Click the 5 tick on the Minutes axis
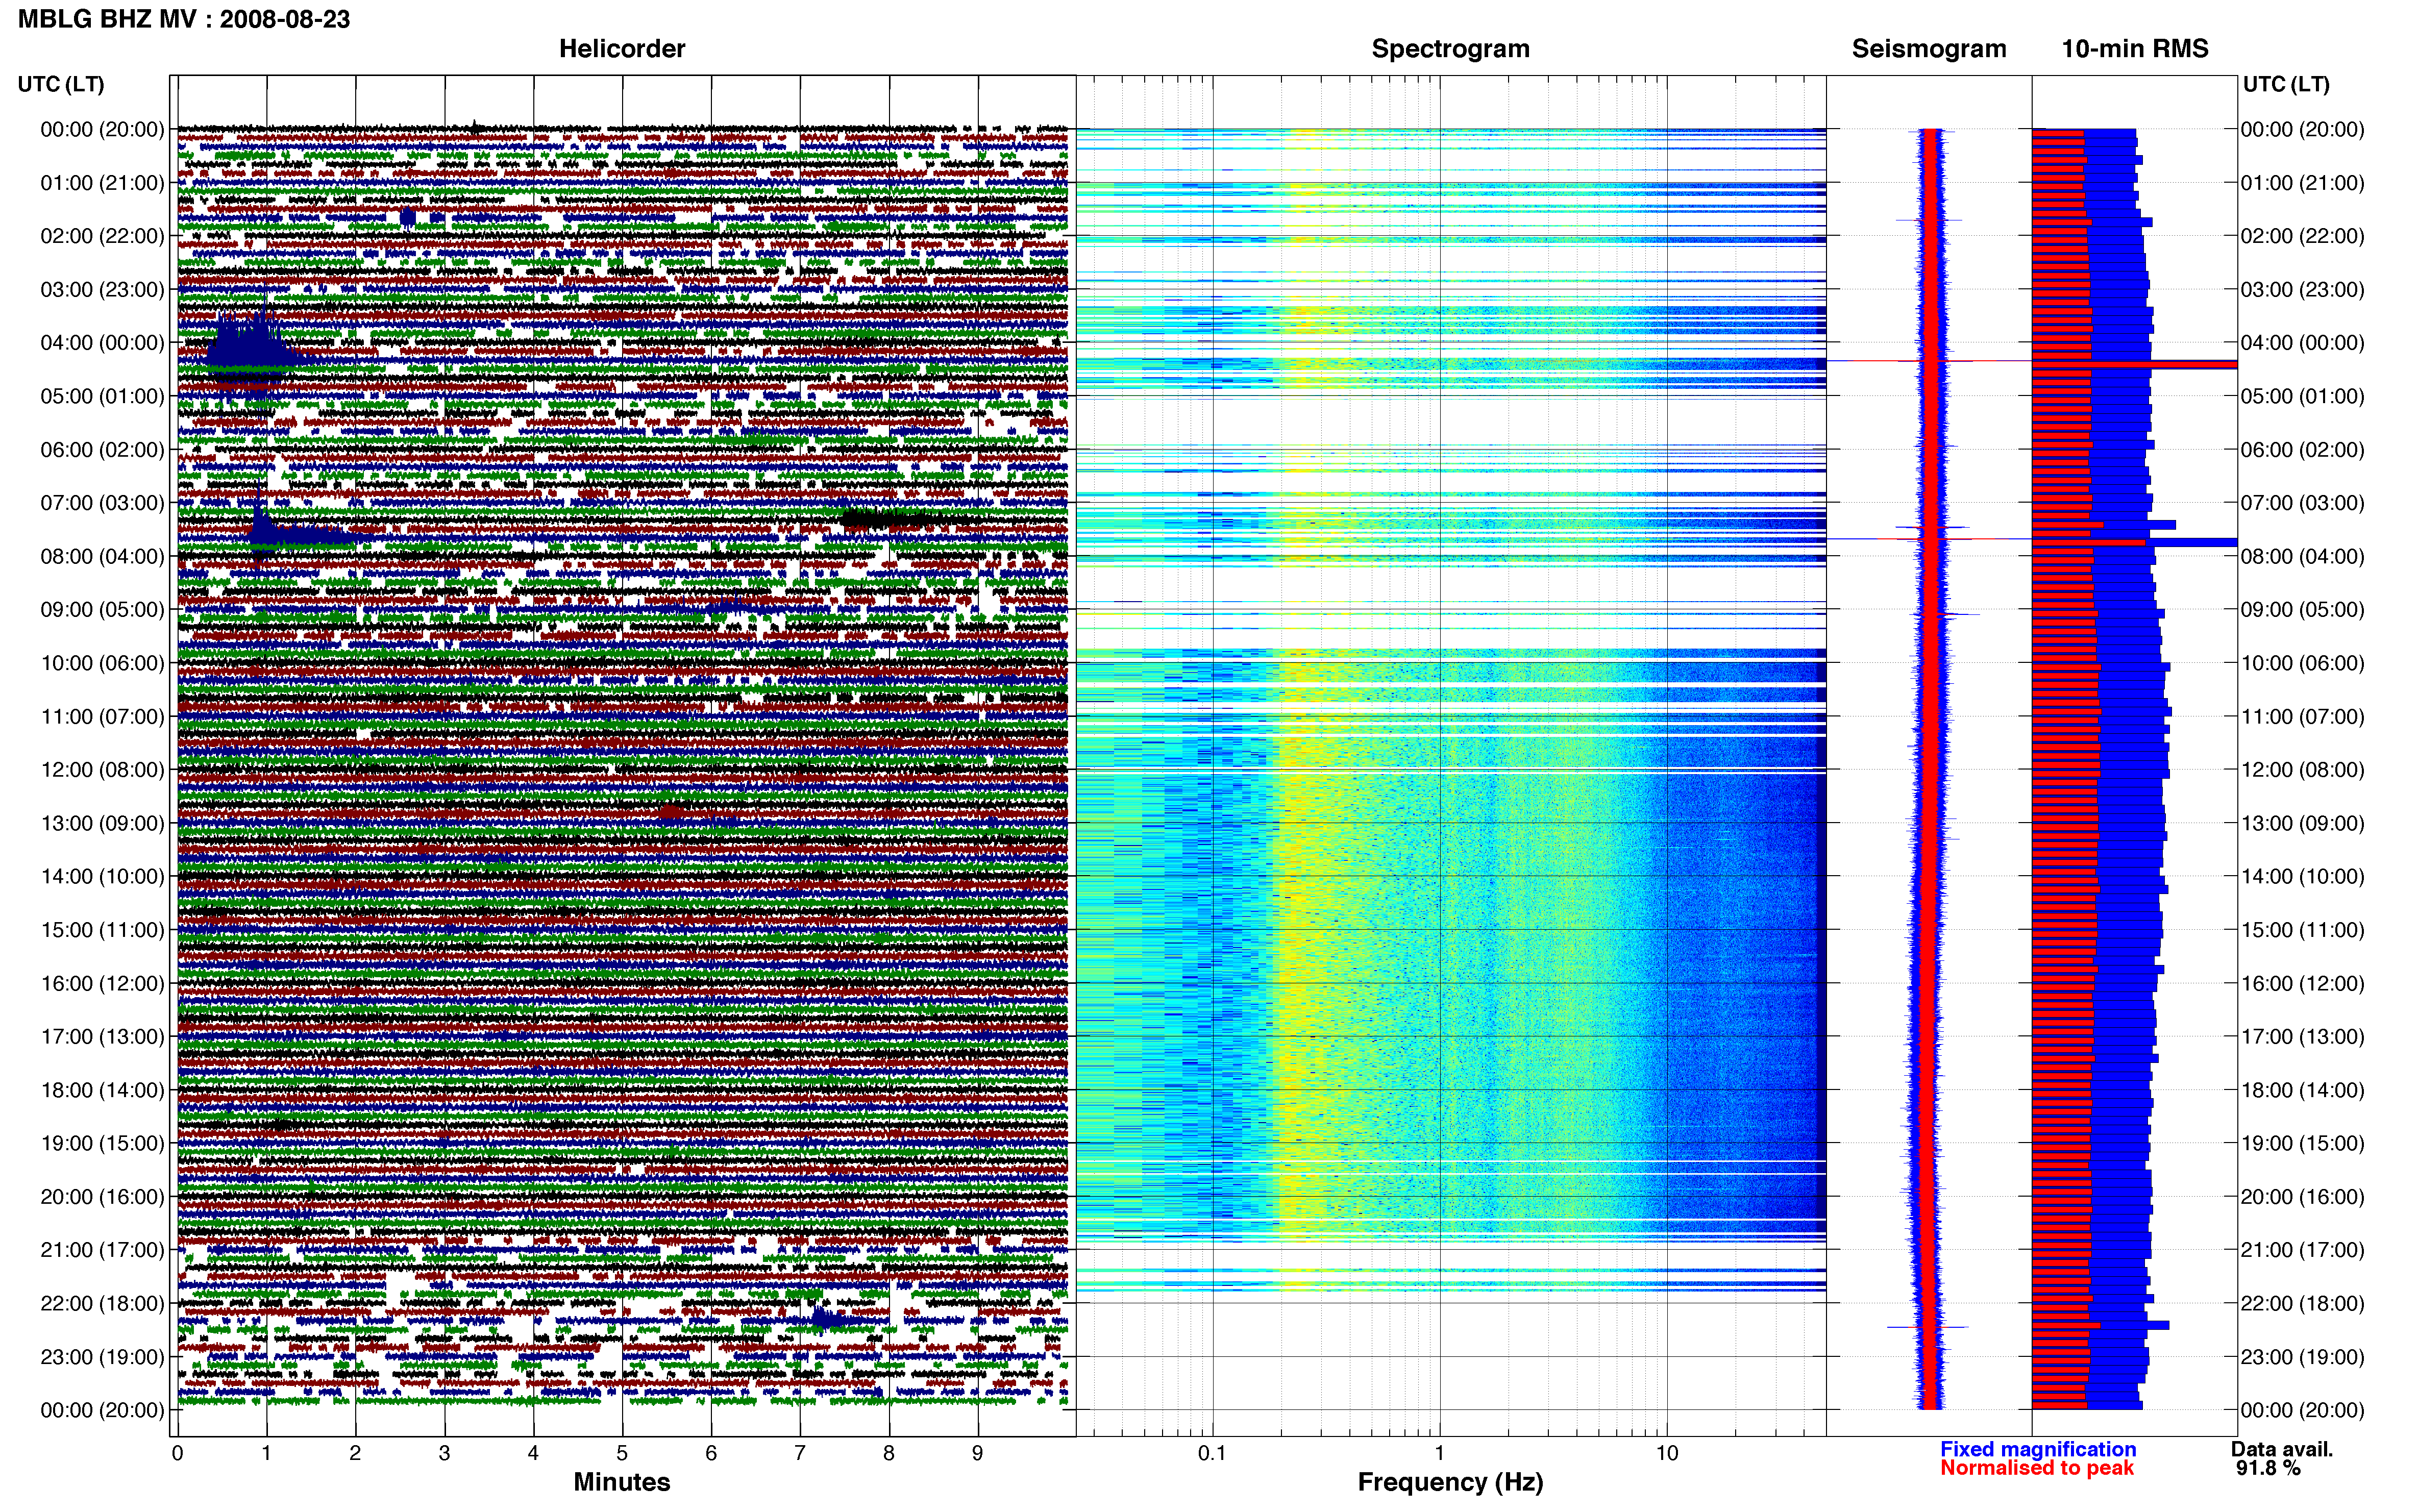Viewport: 2419px width, 1512px height. (x=622, y=1454)
